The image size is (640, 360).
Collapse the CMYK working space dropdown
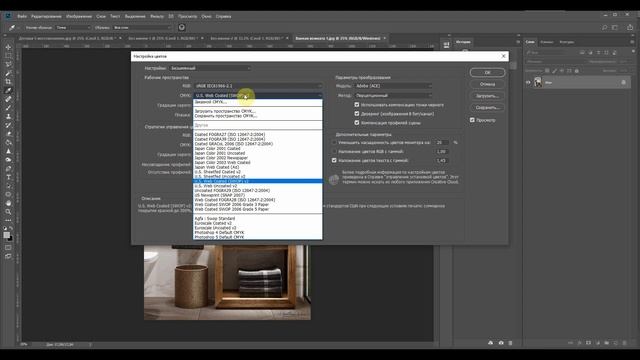pos(258,96)
